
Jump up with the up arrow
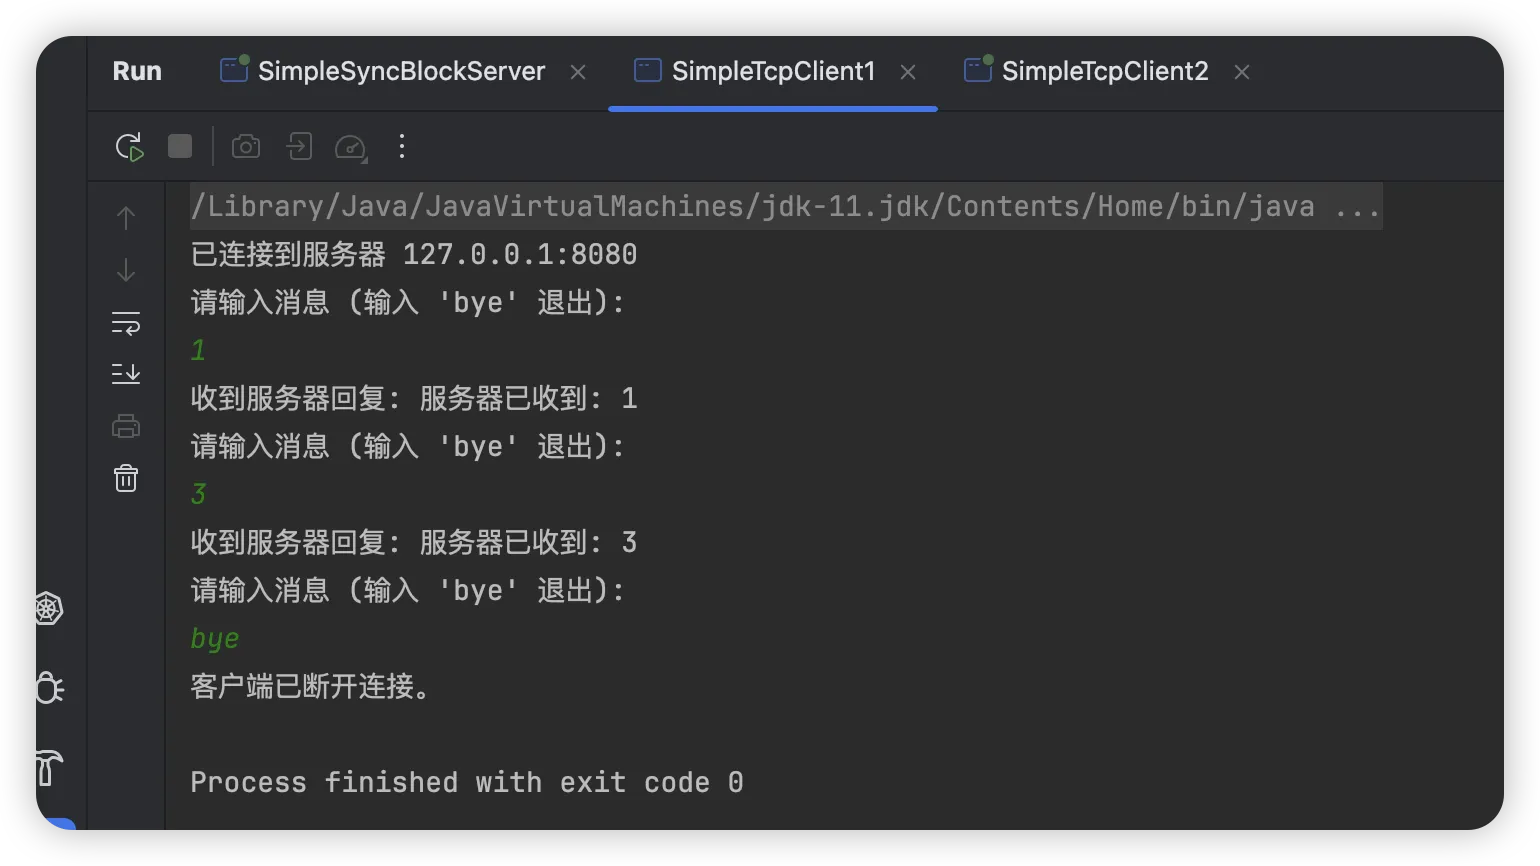[126, 218]
